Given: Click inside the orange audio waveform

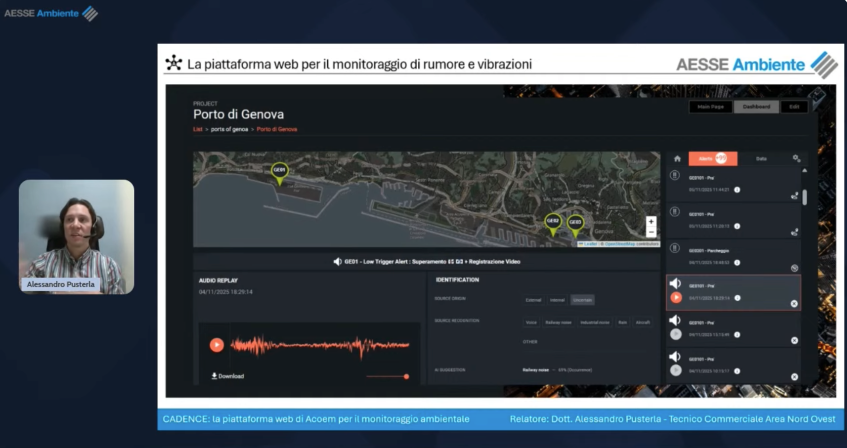Looking at the screenshot, I should tap(319, 345).
